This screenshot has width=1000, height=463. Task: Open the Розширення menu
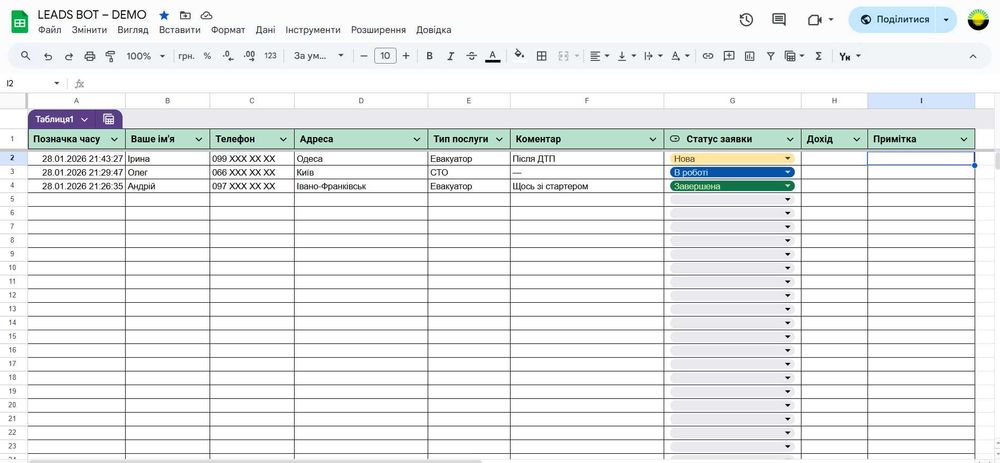coord(378,30)
